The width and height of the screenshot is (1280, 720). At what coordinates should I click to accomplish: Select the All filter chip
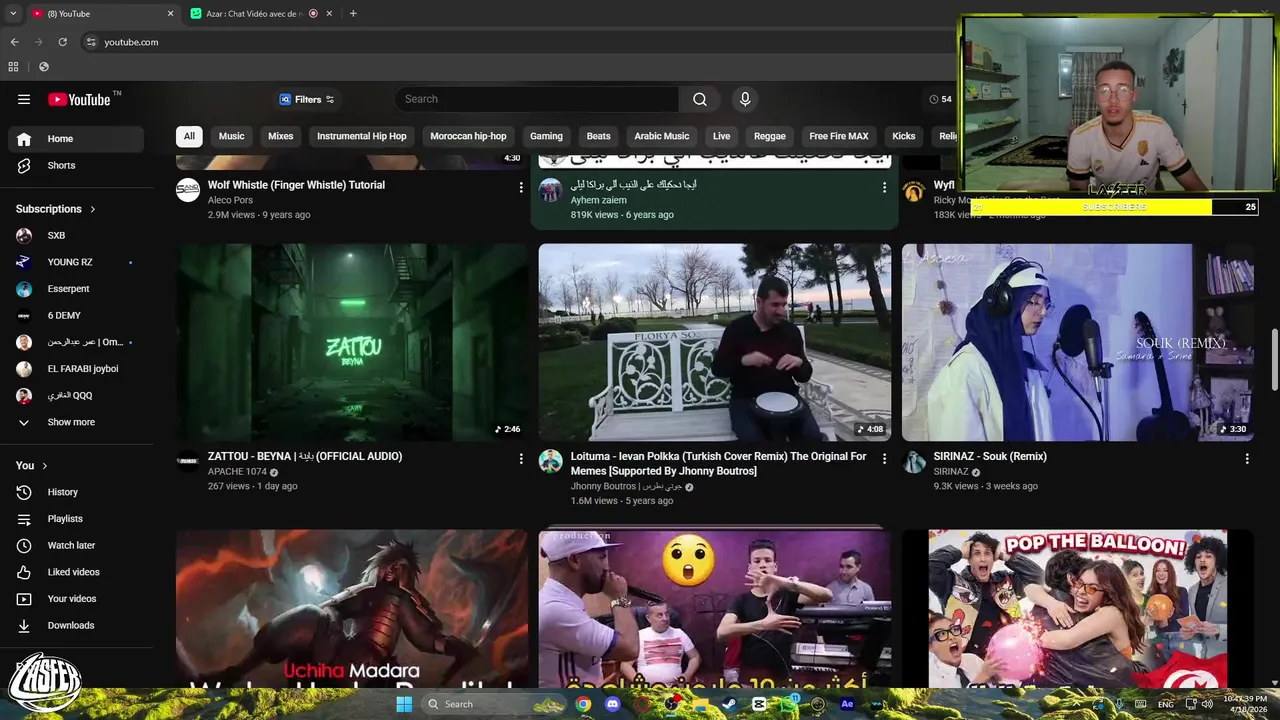(x=189, y=136)
